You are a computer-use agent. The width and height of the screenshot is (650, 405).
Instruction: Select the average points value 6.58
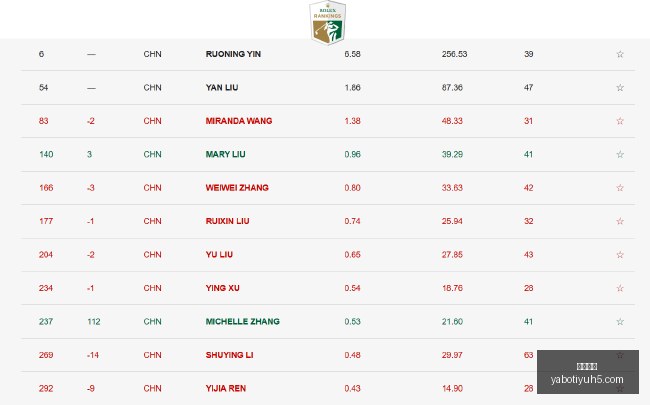[352, 54]
